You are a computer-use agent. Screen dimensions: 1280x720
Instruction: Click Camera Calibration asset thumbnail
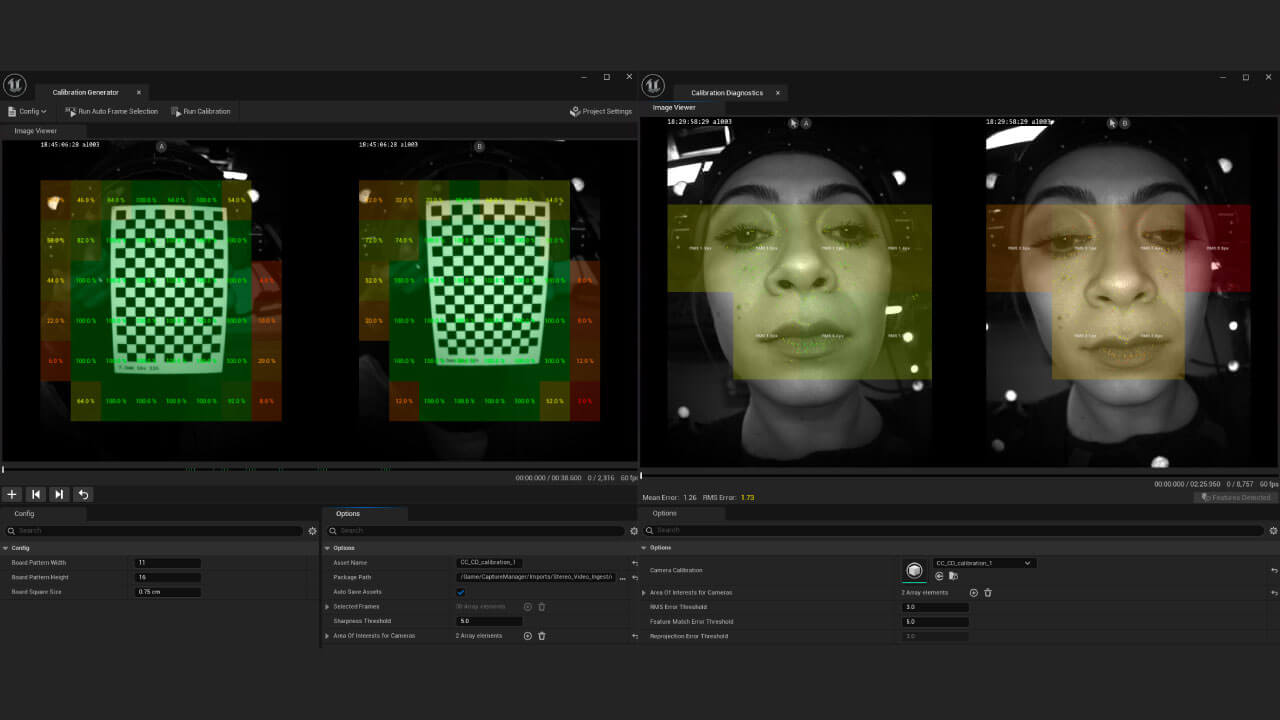pyautogui.click(x=914, y=570)
